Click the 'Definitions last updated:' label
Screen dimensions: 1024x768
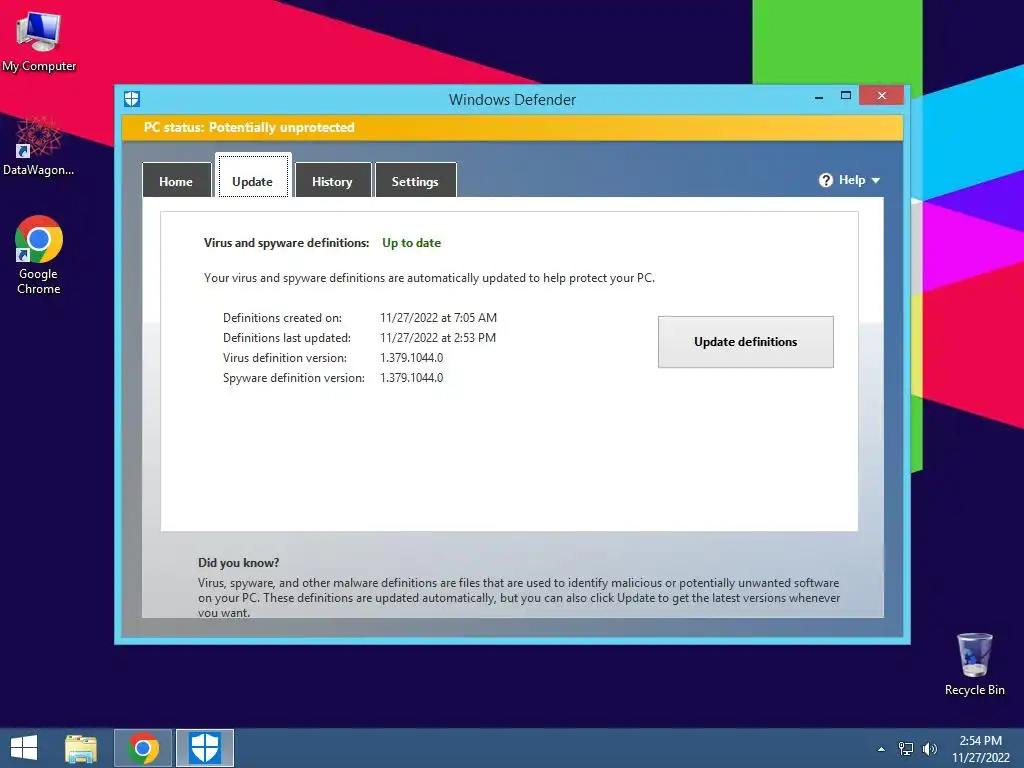287,338
